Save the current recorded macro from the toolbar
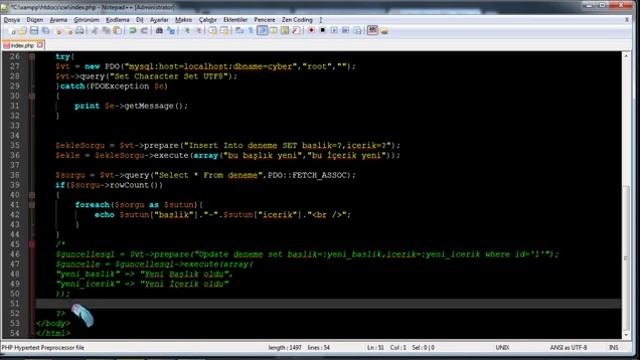640x360 pixels. coord(357,31)
